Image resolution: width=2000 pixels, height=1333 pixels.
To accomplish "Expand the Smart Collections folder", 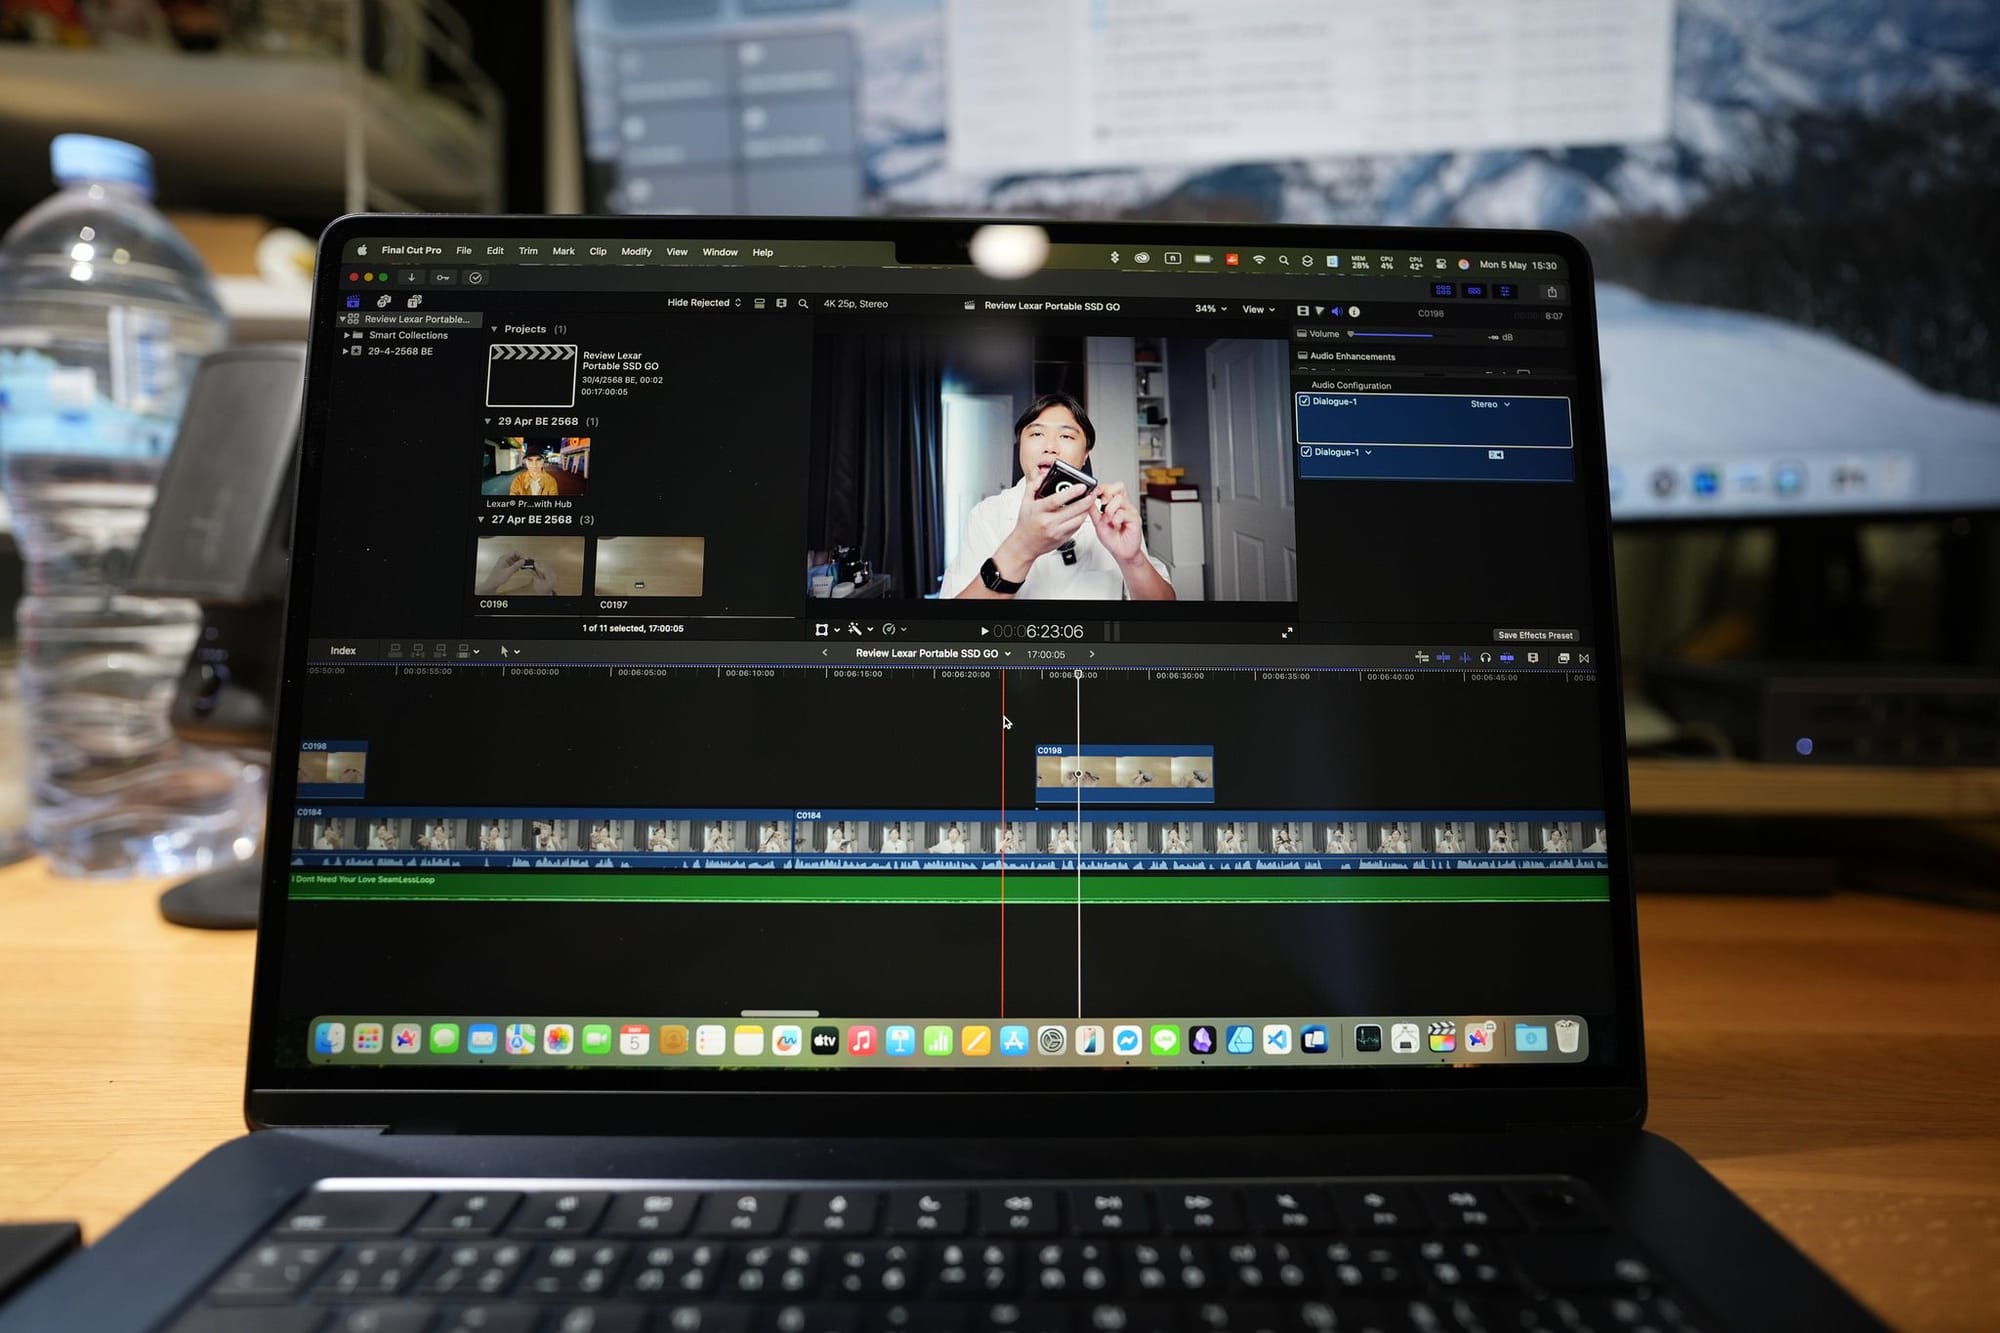I will pos(346,335).
